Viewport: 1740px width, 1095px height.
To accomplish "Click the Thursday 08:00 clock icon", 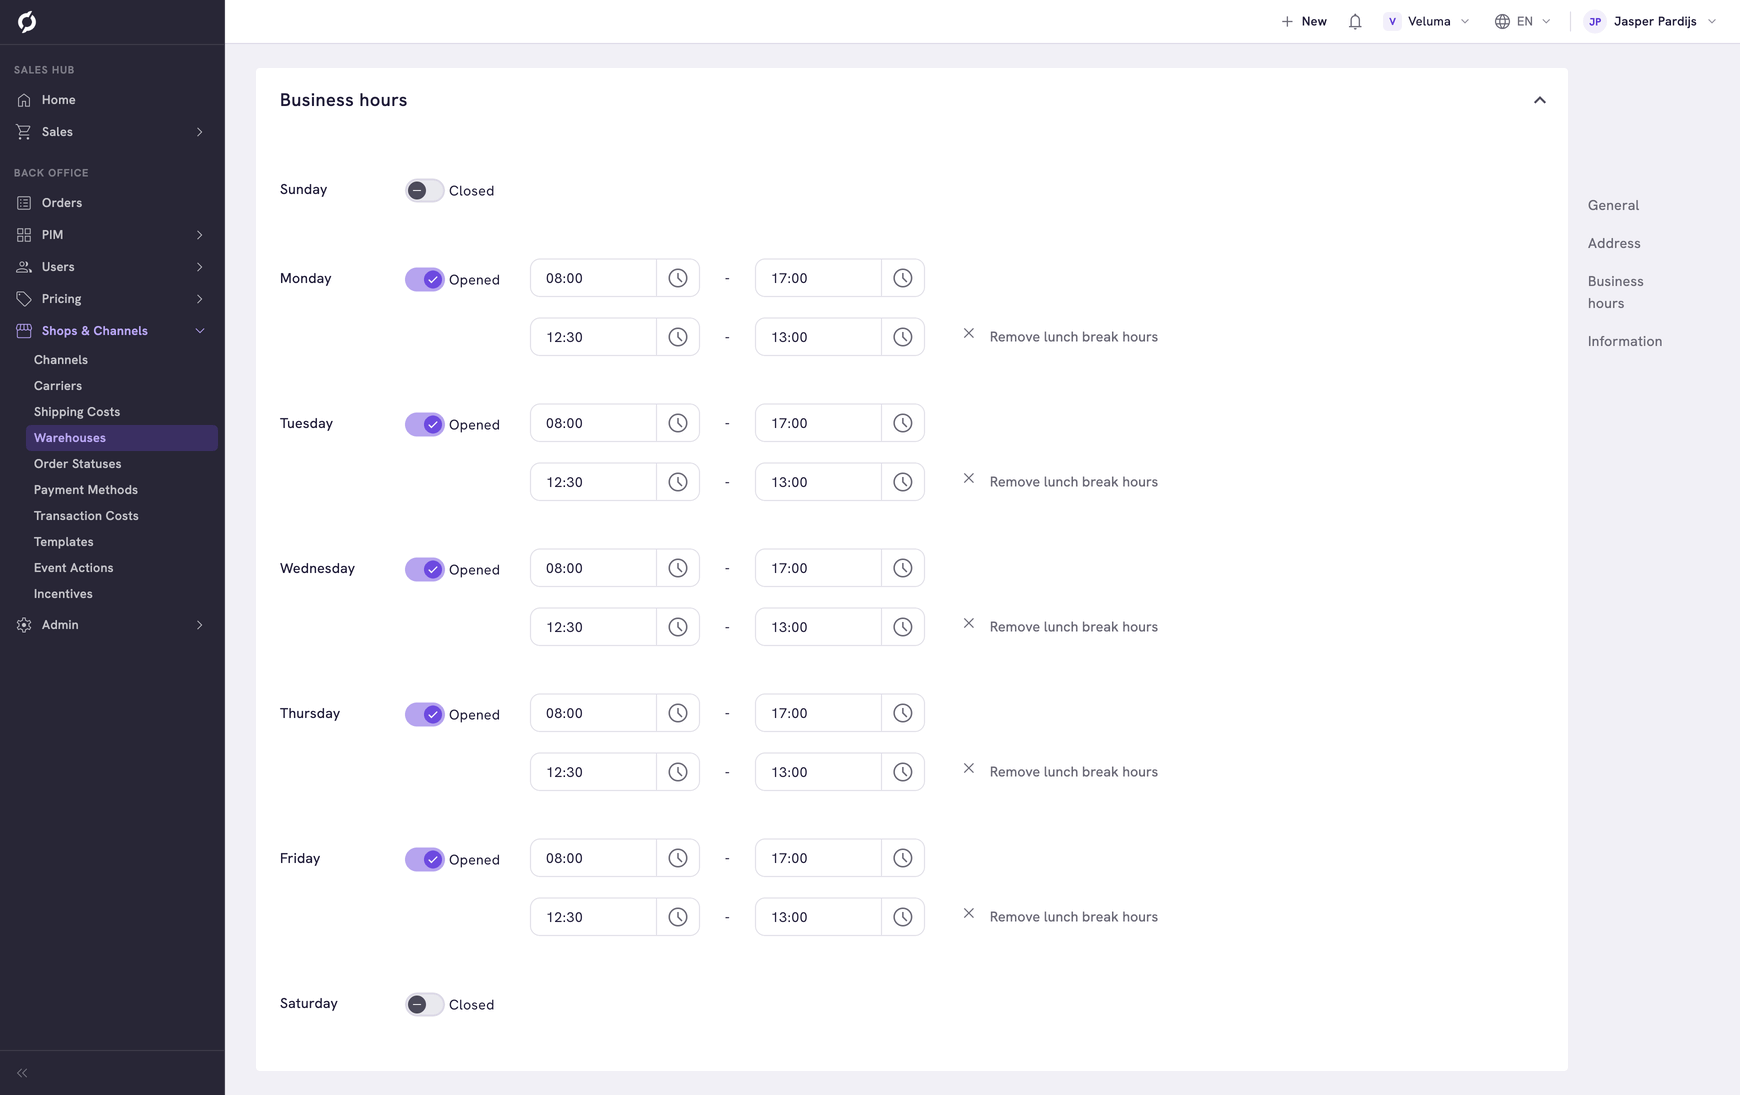I will click(678, 713).
